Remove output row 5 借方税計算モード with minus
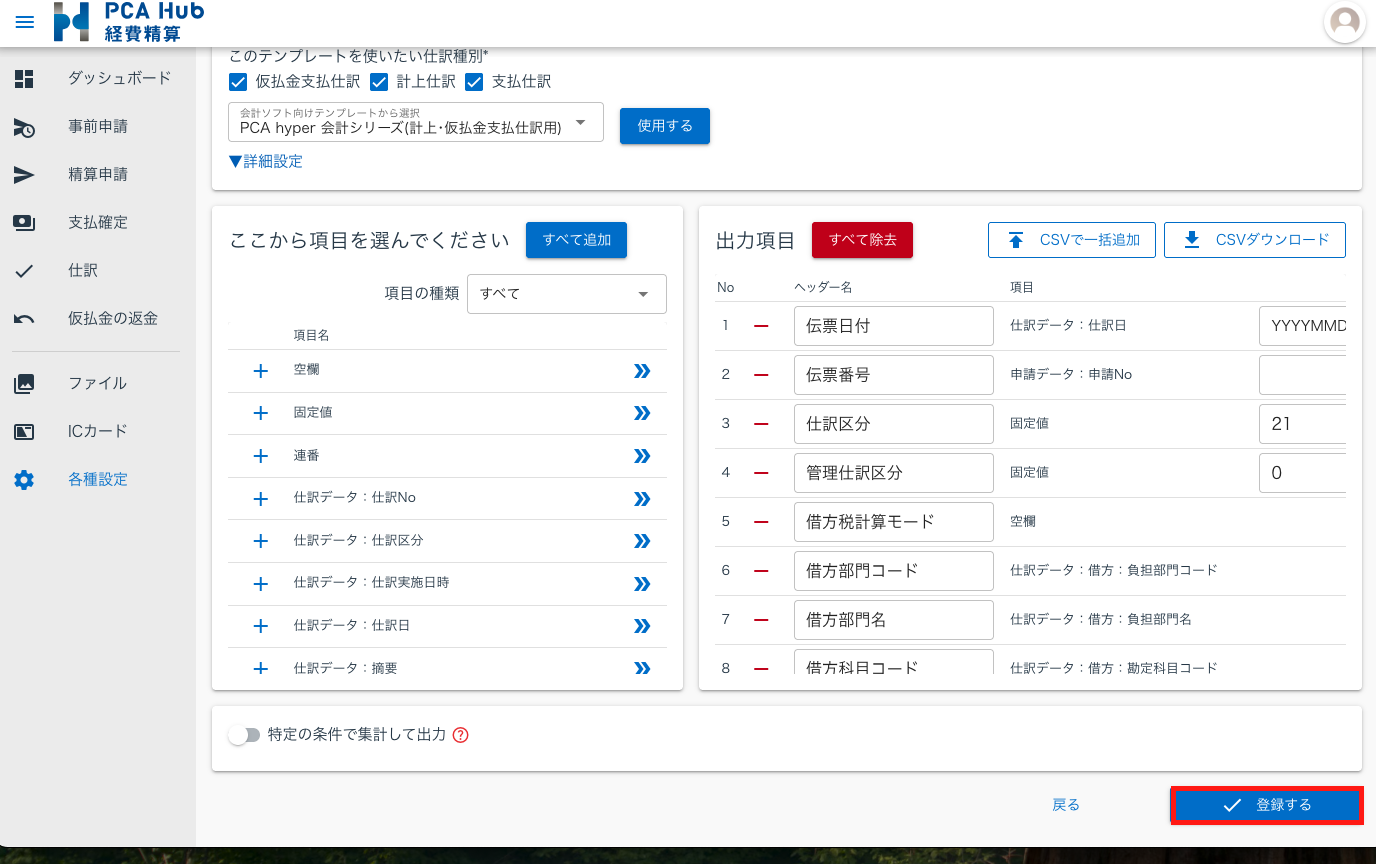 tap(761, 522)
